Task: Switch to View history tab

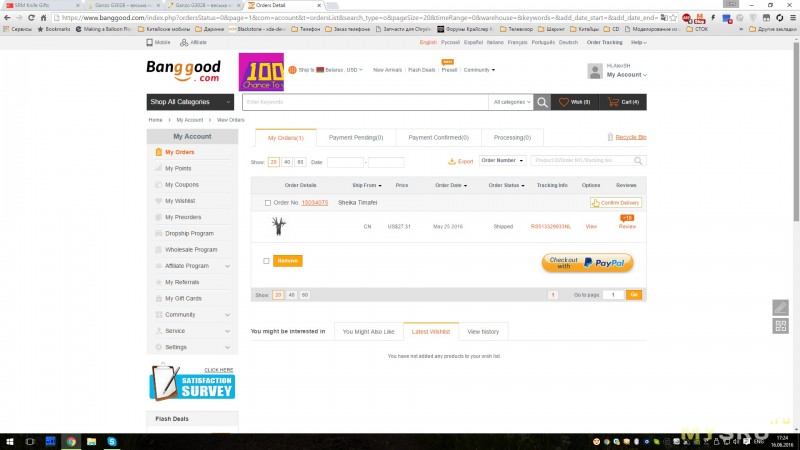Action: [x=483, y=332]
